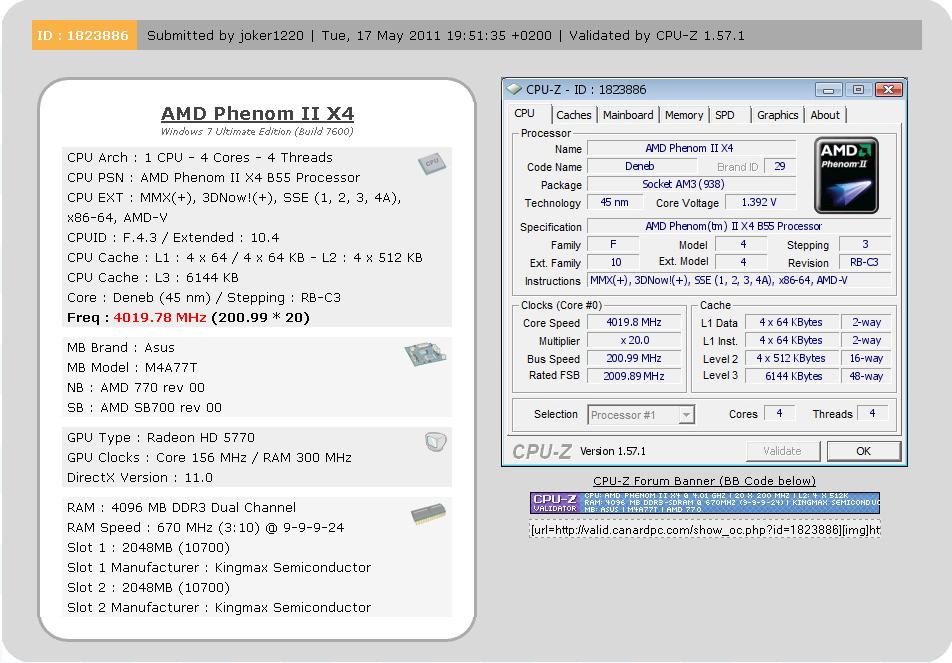The image size is (952, 663).
Task: Click the orange ID : 1823886 badge
Action: (84, 35)
